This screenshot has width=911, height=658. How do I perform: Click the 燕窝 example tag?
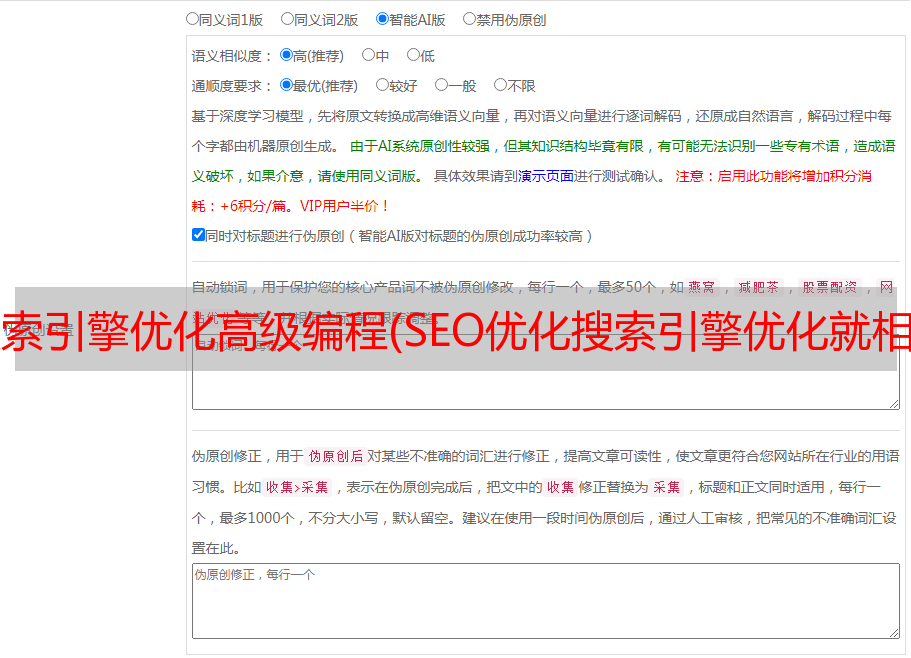tap(701, 287)
